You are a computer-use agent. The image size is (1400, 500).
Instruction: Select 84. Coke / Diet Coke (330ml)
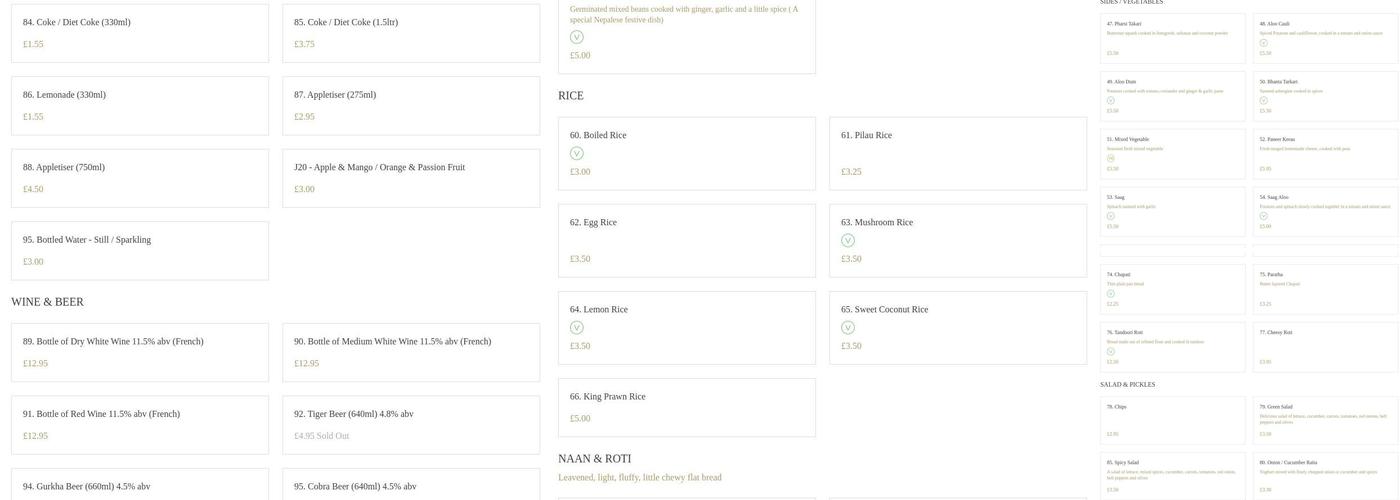pyautogui.click(x=139, y=33)
